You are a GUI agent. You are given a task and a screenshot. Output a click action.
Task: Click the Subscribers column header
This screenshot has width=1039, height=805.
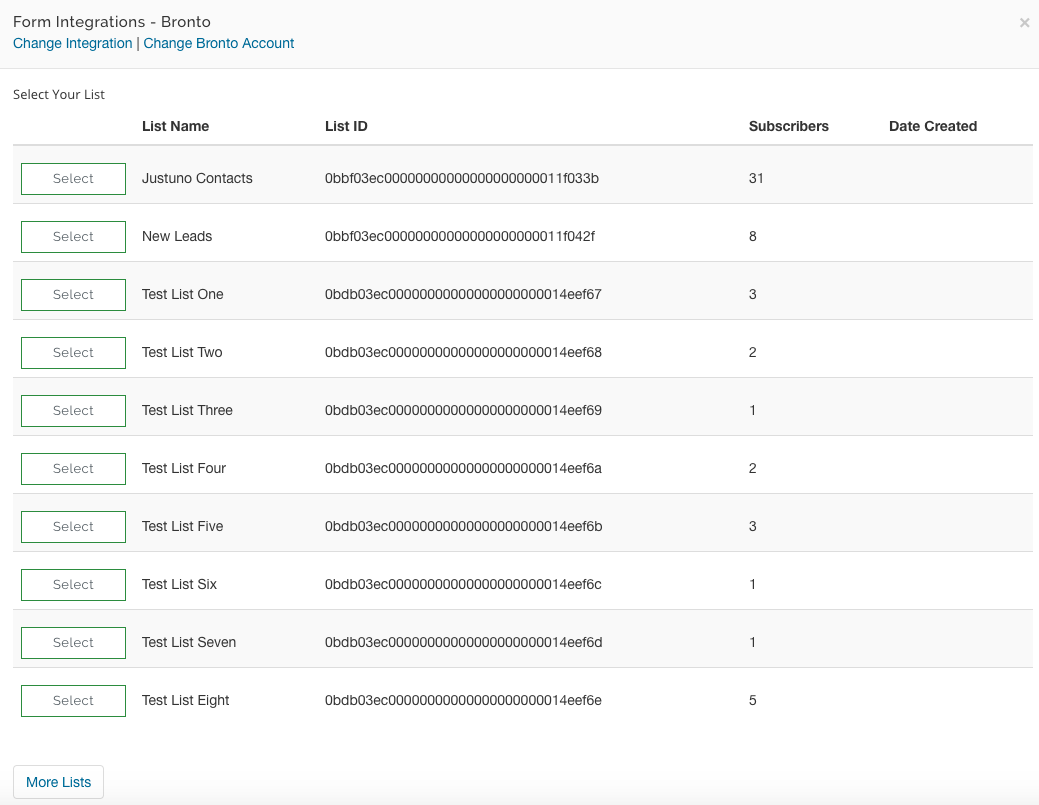(788, 126)
